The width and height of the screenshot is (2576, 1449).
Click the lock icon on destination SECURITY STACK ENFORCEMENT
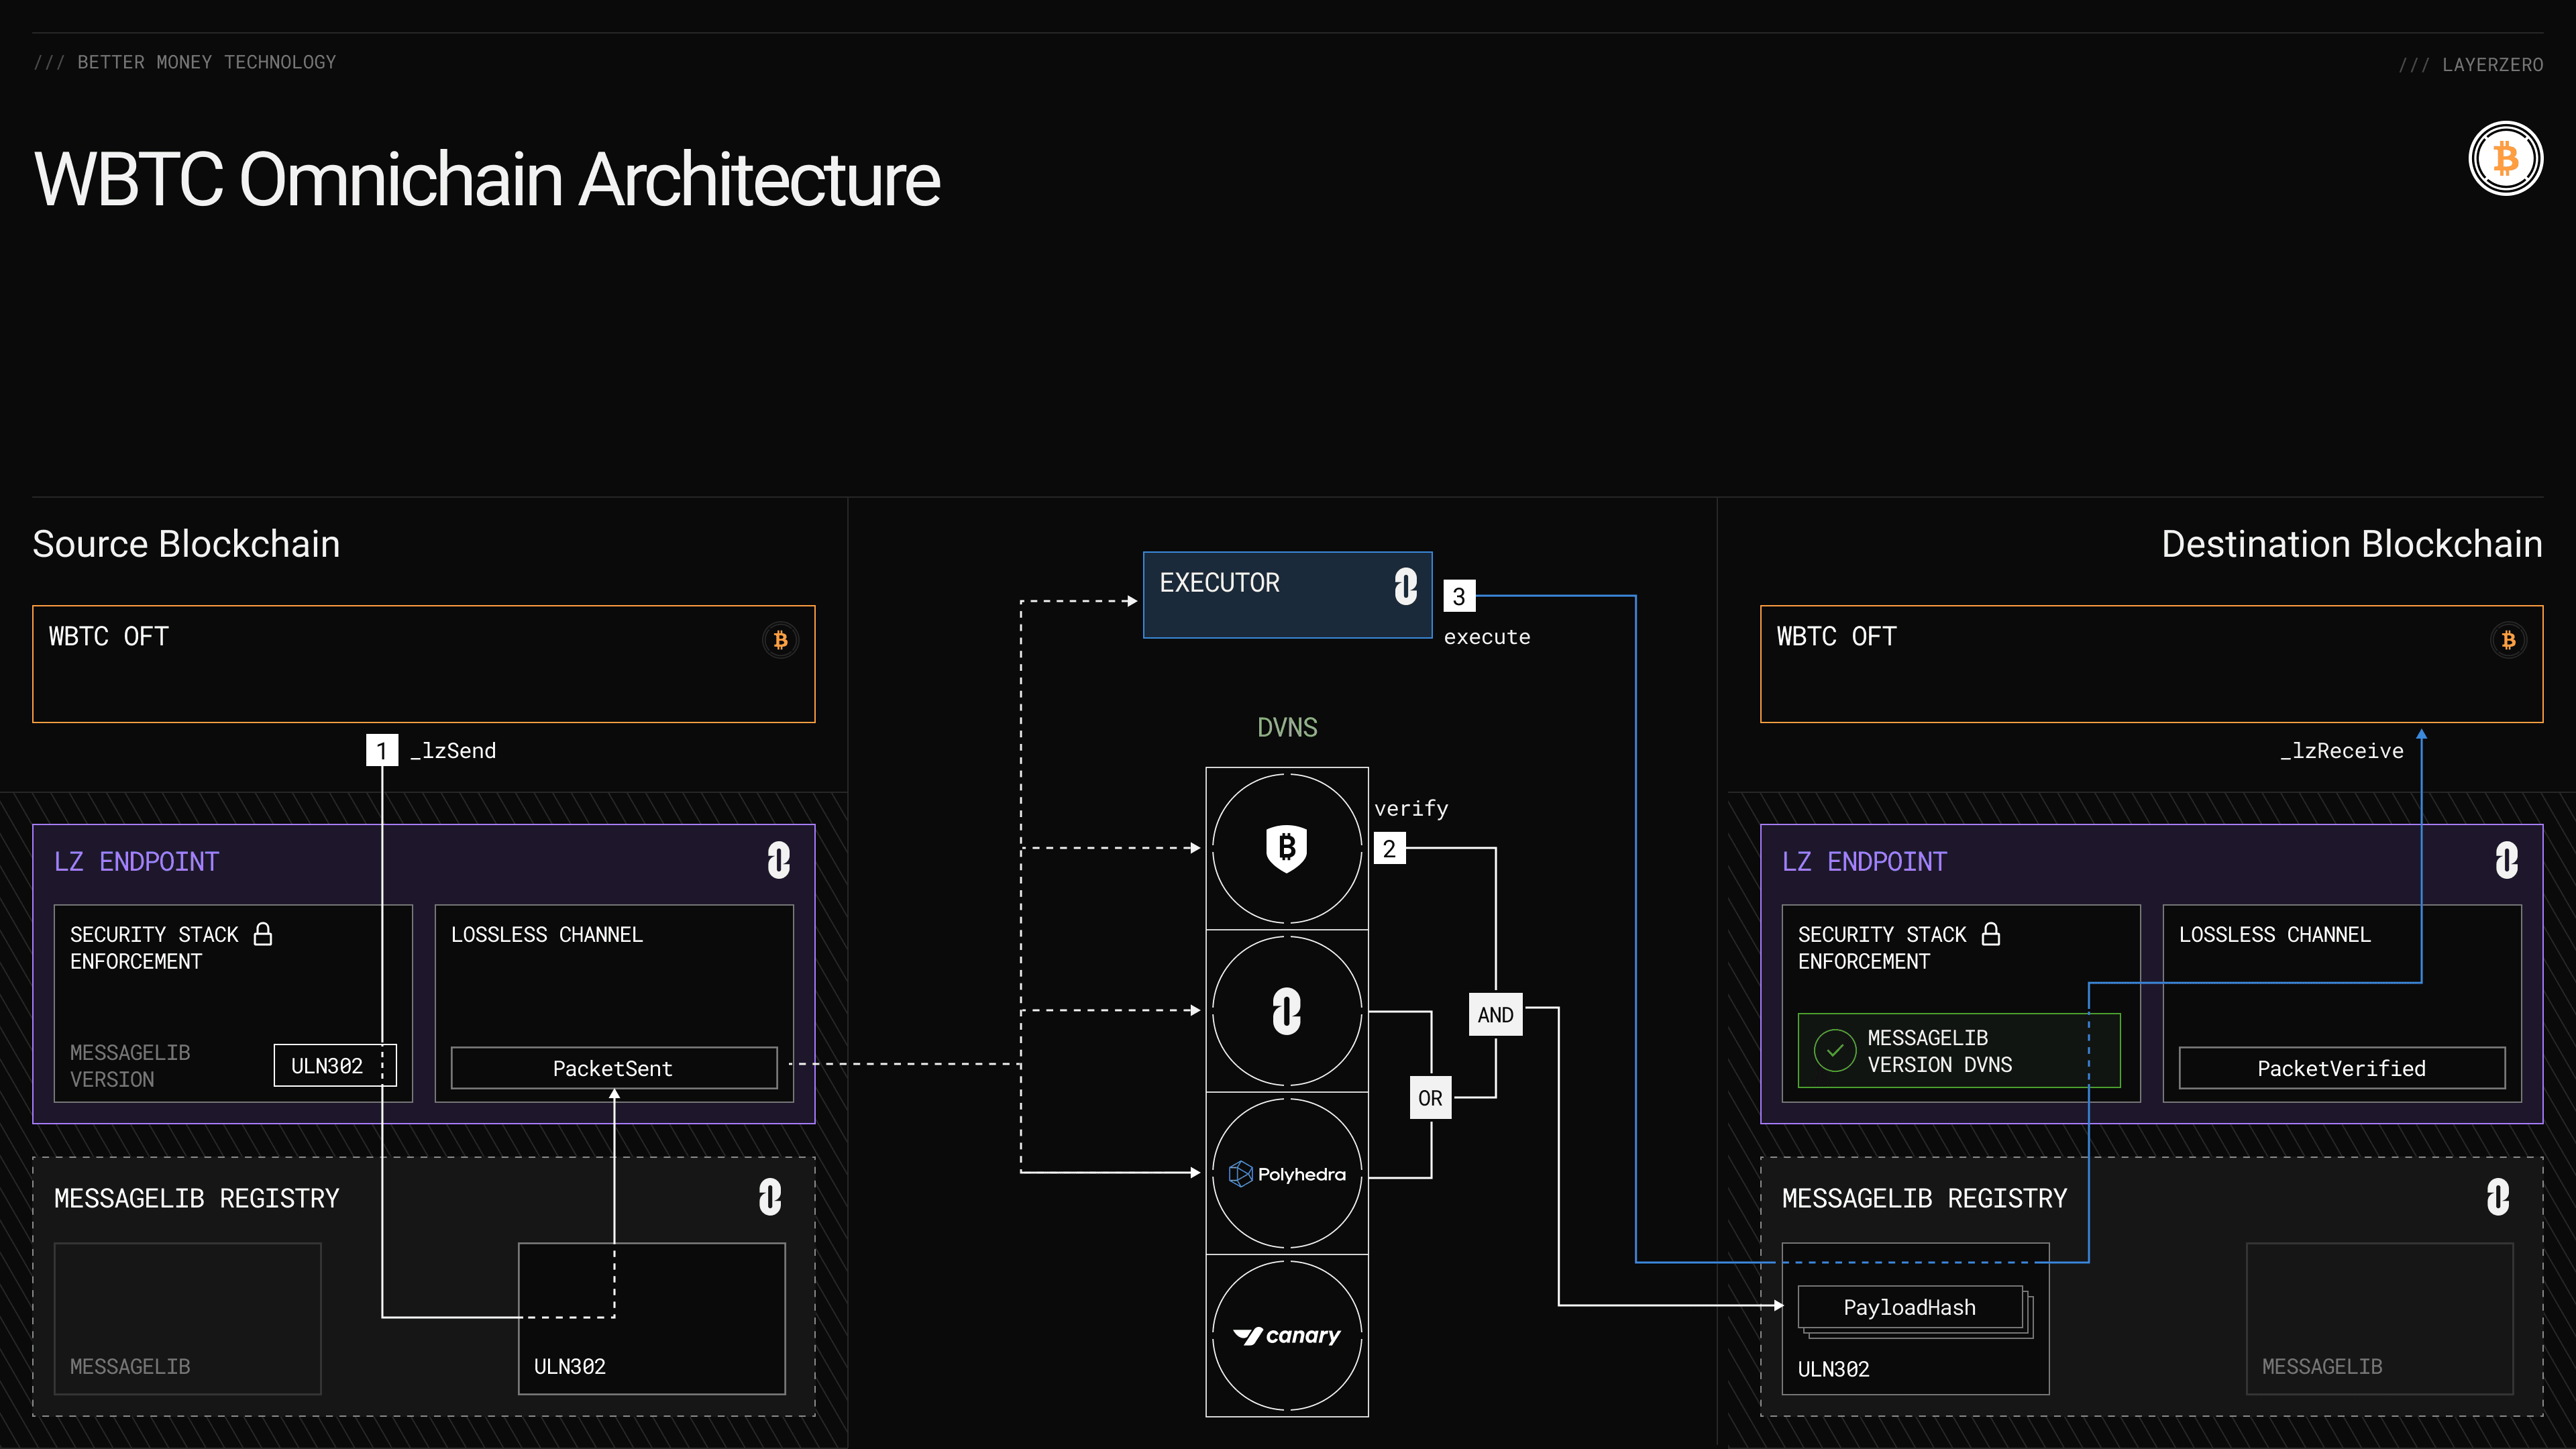[1990, 934]
